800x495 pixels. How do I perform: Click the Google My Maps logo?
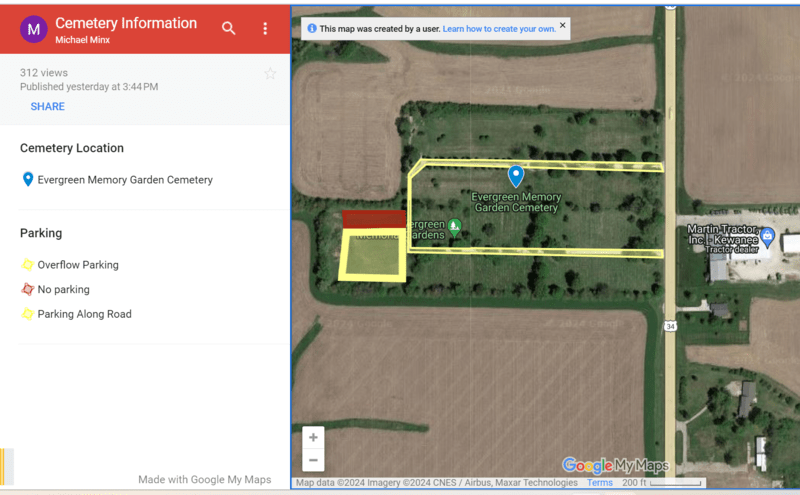pyautogui.click(x=614, y=465)
